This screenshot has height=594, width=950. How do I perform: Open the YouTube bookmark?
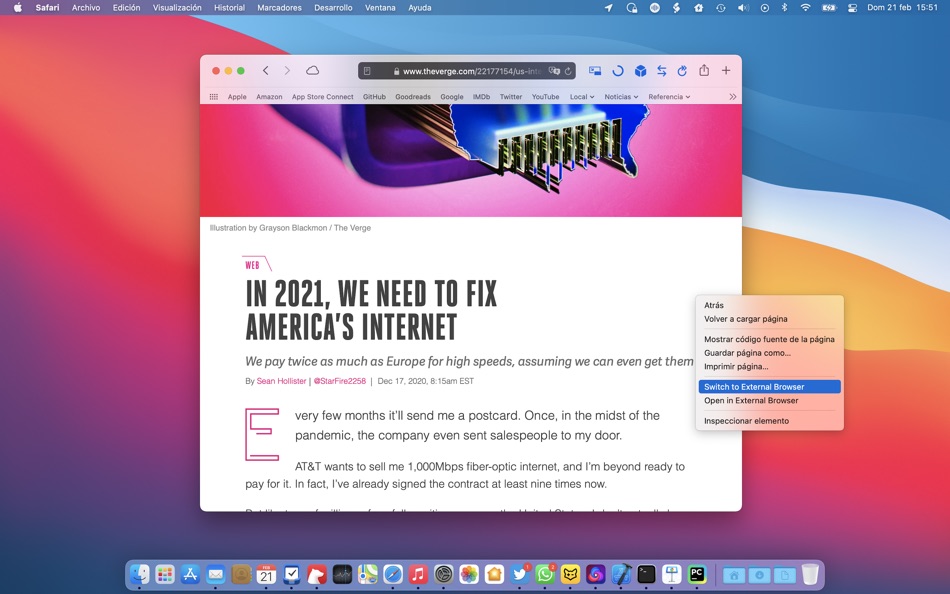click(545, 97)
